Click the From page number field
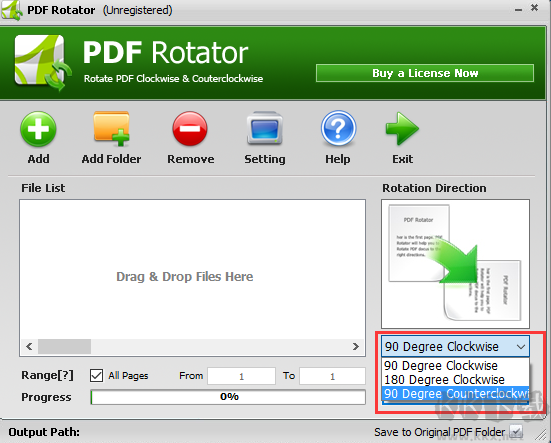Screen dimensions: 551x443 (x=241, y=376)
